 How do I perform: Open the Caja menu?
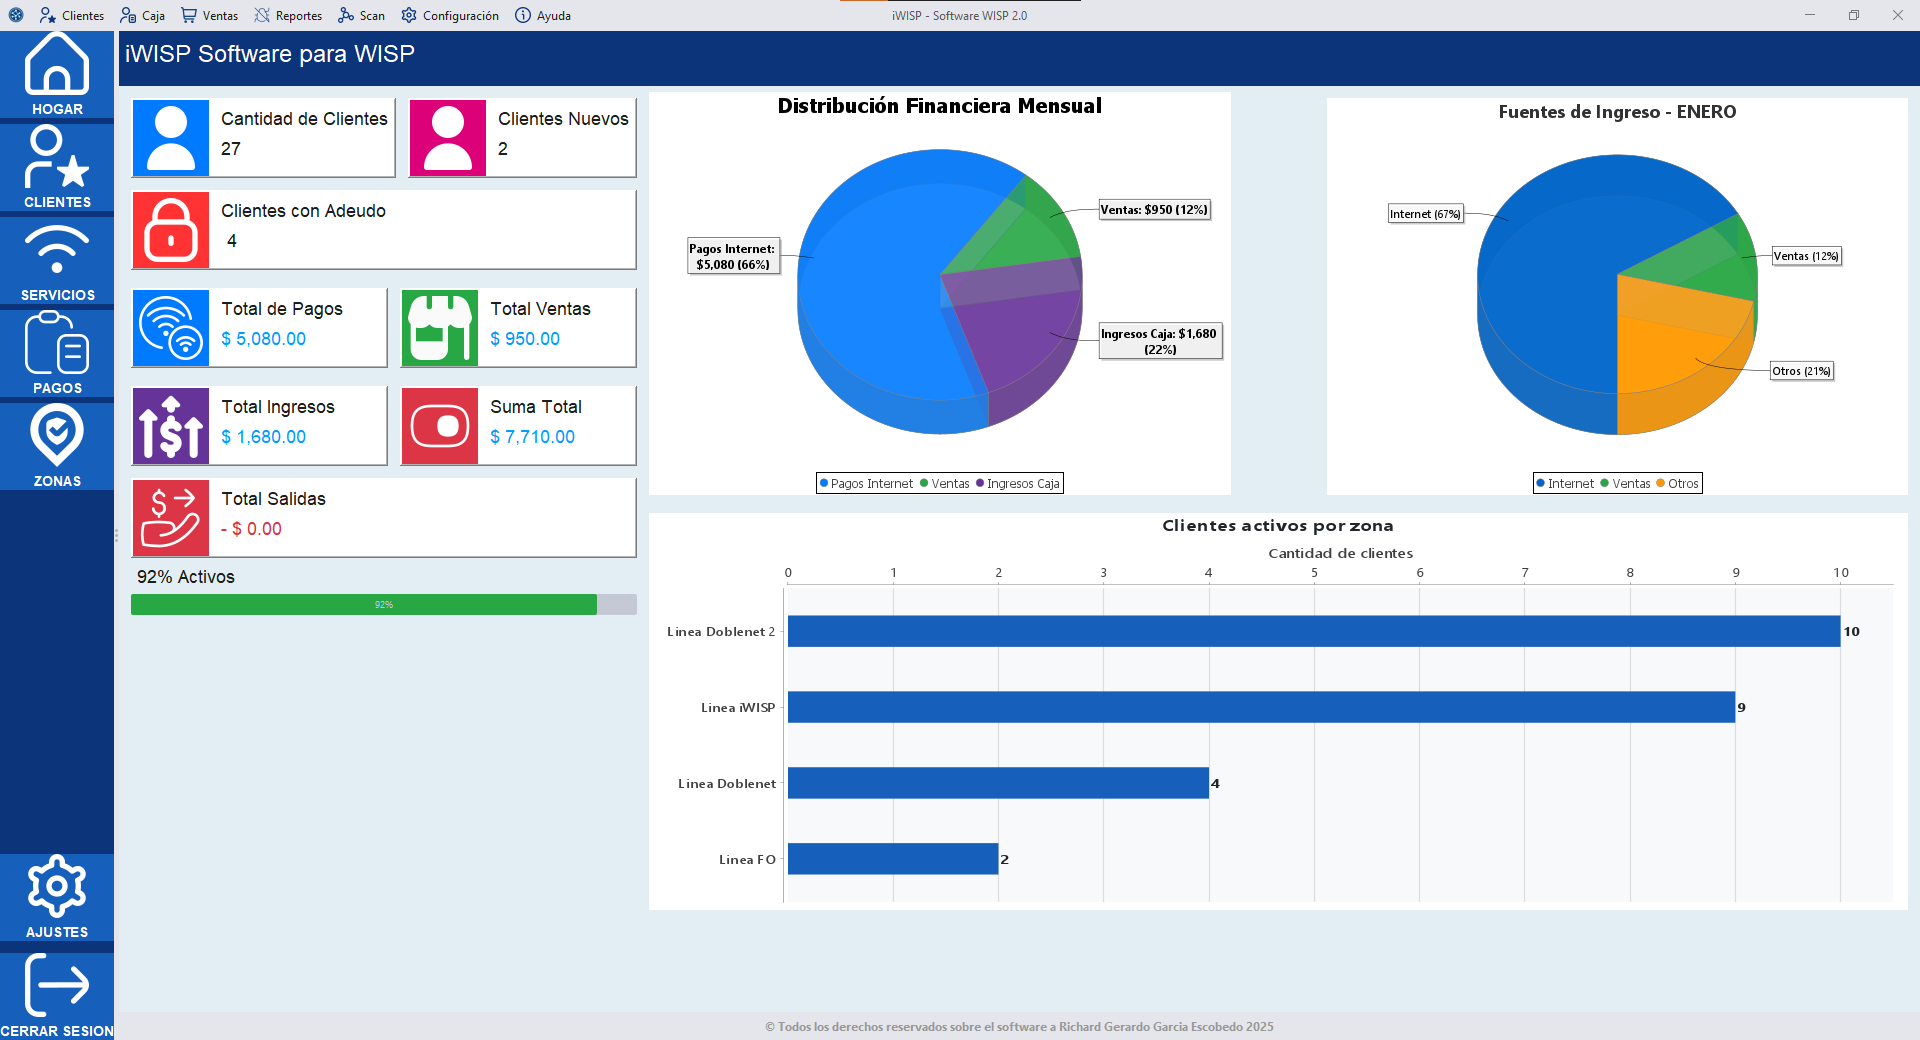tap(142, 15)
